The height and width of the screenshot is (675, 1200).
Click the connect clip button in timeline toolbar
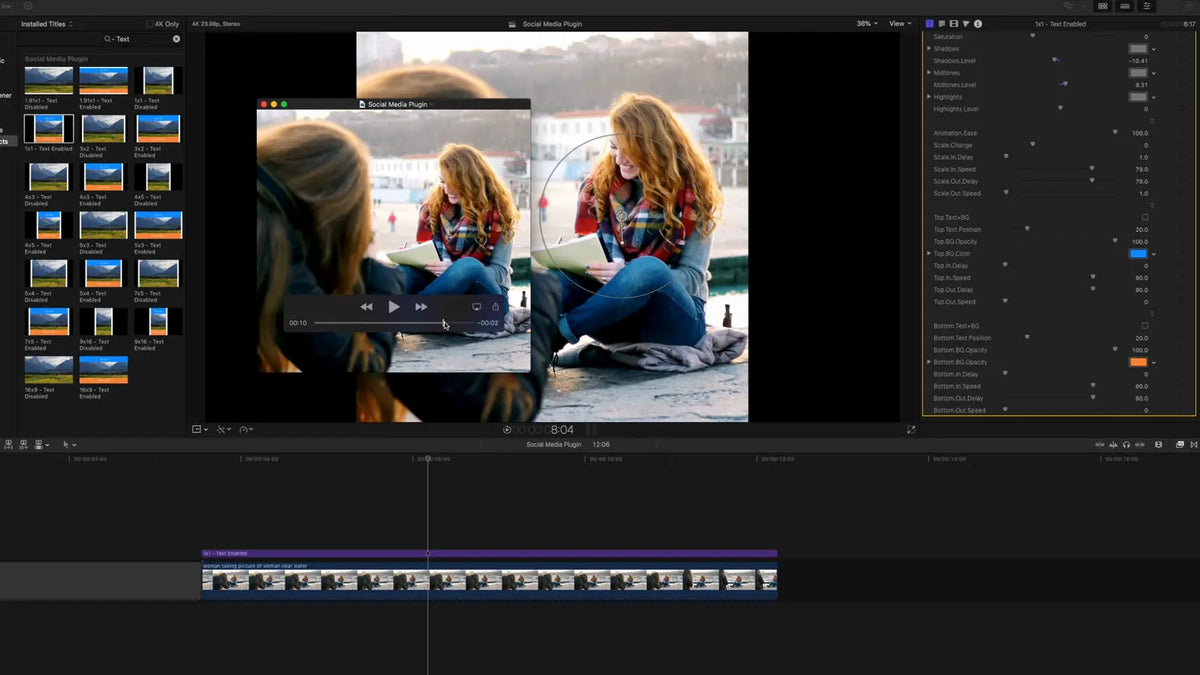pyautogui.click(x=9, y=444)
